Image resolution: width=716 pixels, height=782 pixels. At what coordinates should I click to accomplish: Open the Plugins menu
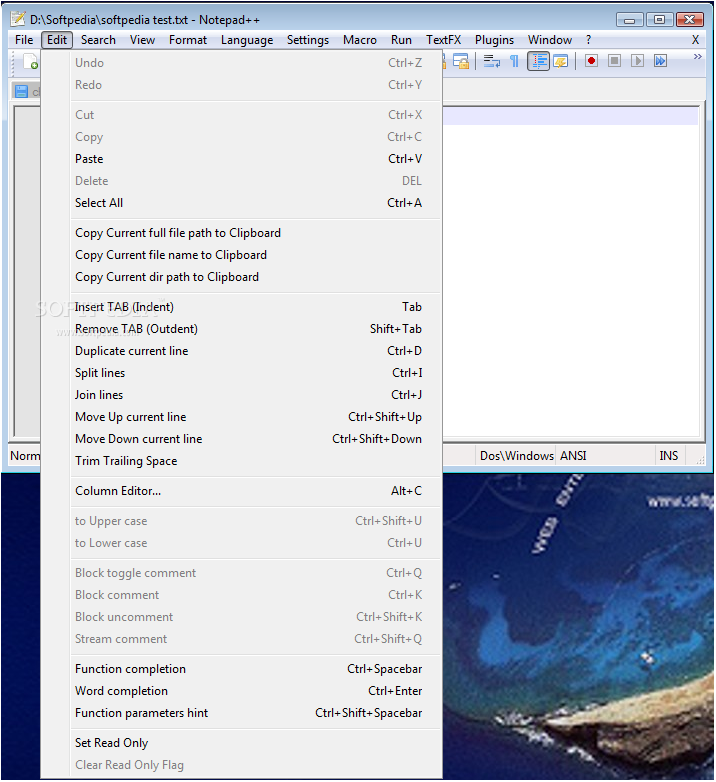494,40
